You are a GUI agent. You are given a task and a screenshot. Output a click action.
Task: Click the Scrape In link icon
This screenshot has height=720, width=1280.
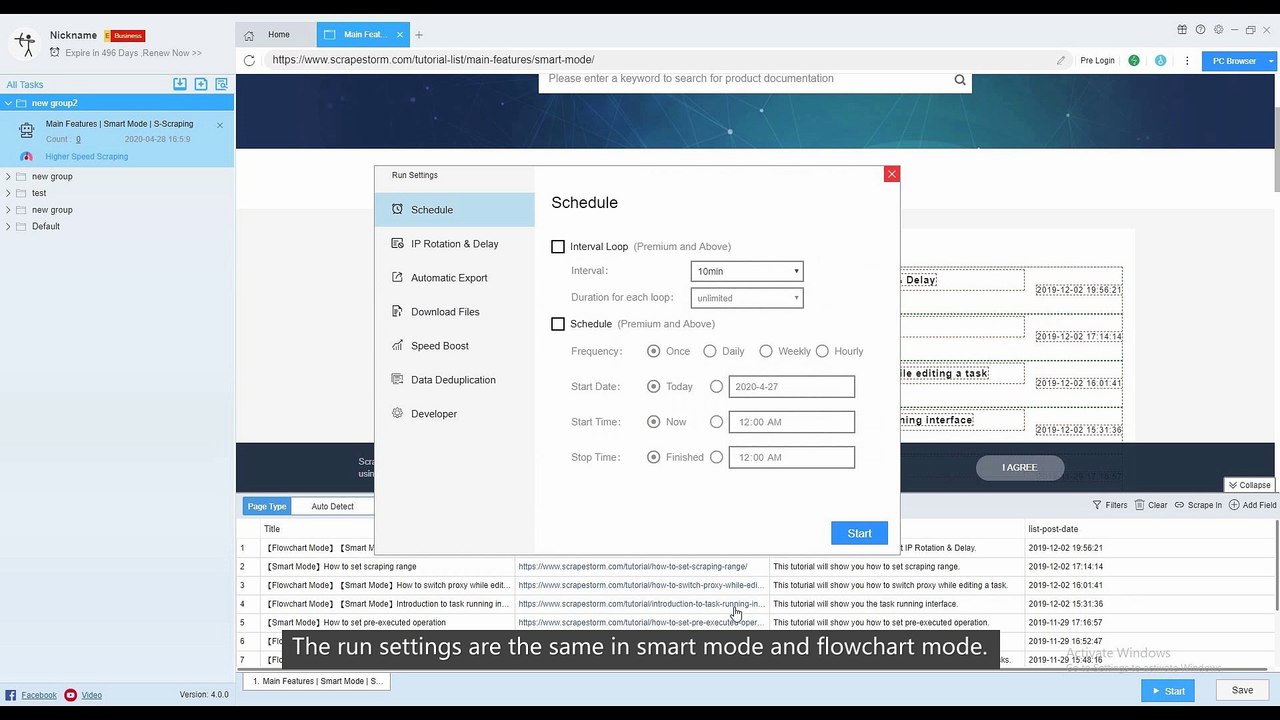click(x=1180, y=505)
